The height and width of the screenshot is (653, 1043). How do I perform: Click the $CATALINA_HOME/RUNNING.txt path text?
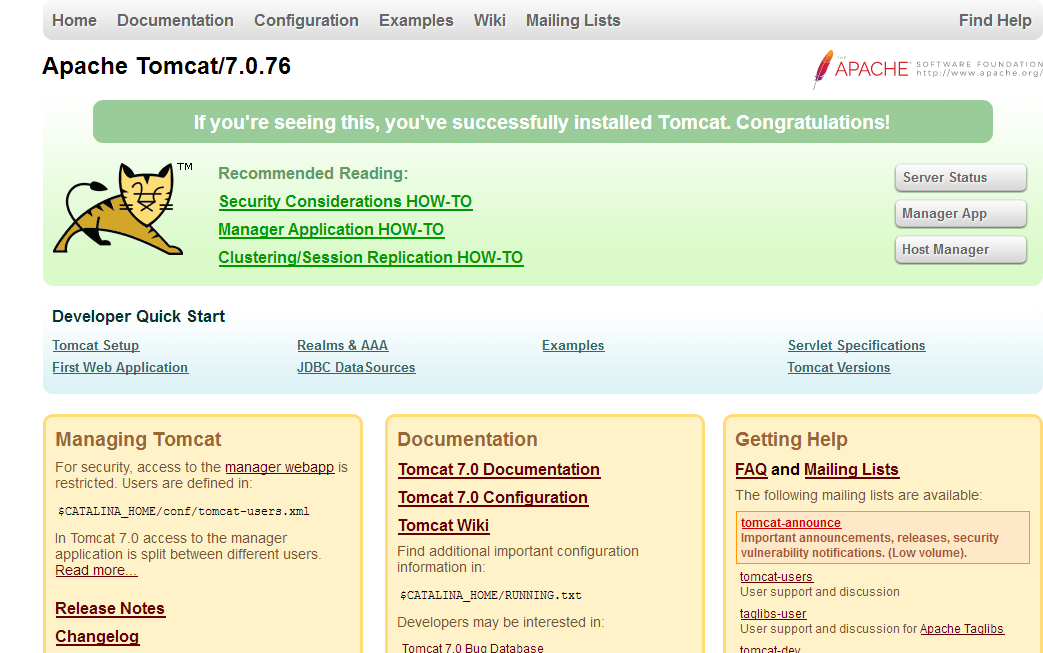point(491,595)
